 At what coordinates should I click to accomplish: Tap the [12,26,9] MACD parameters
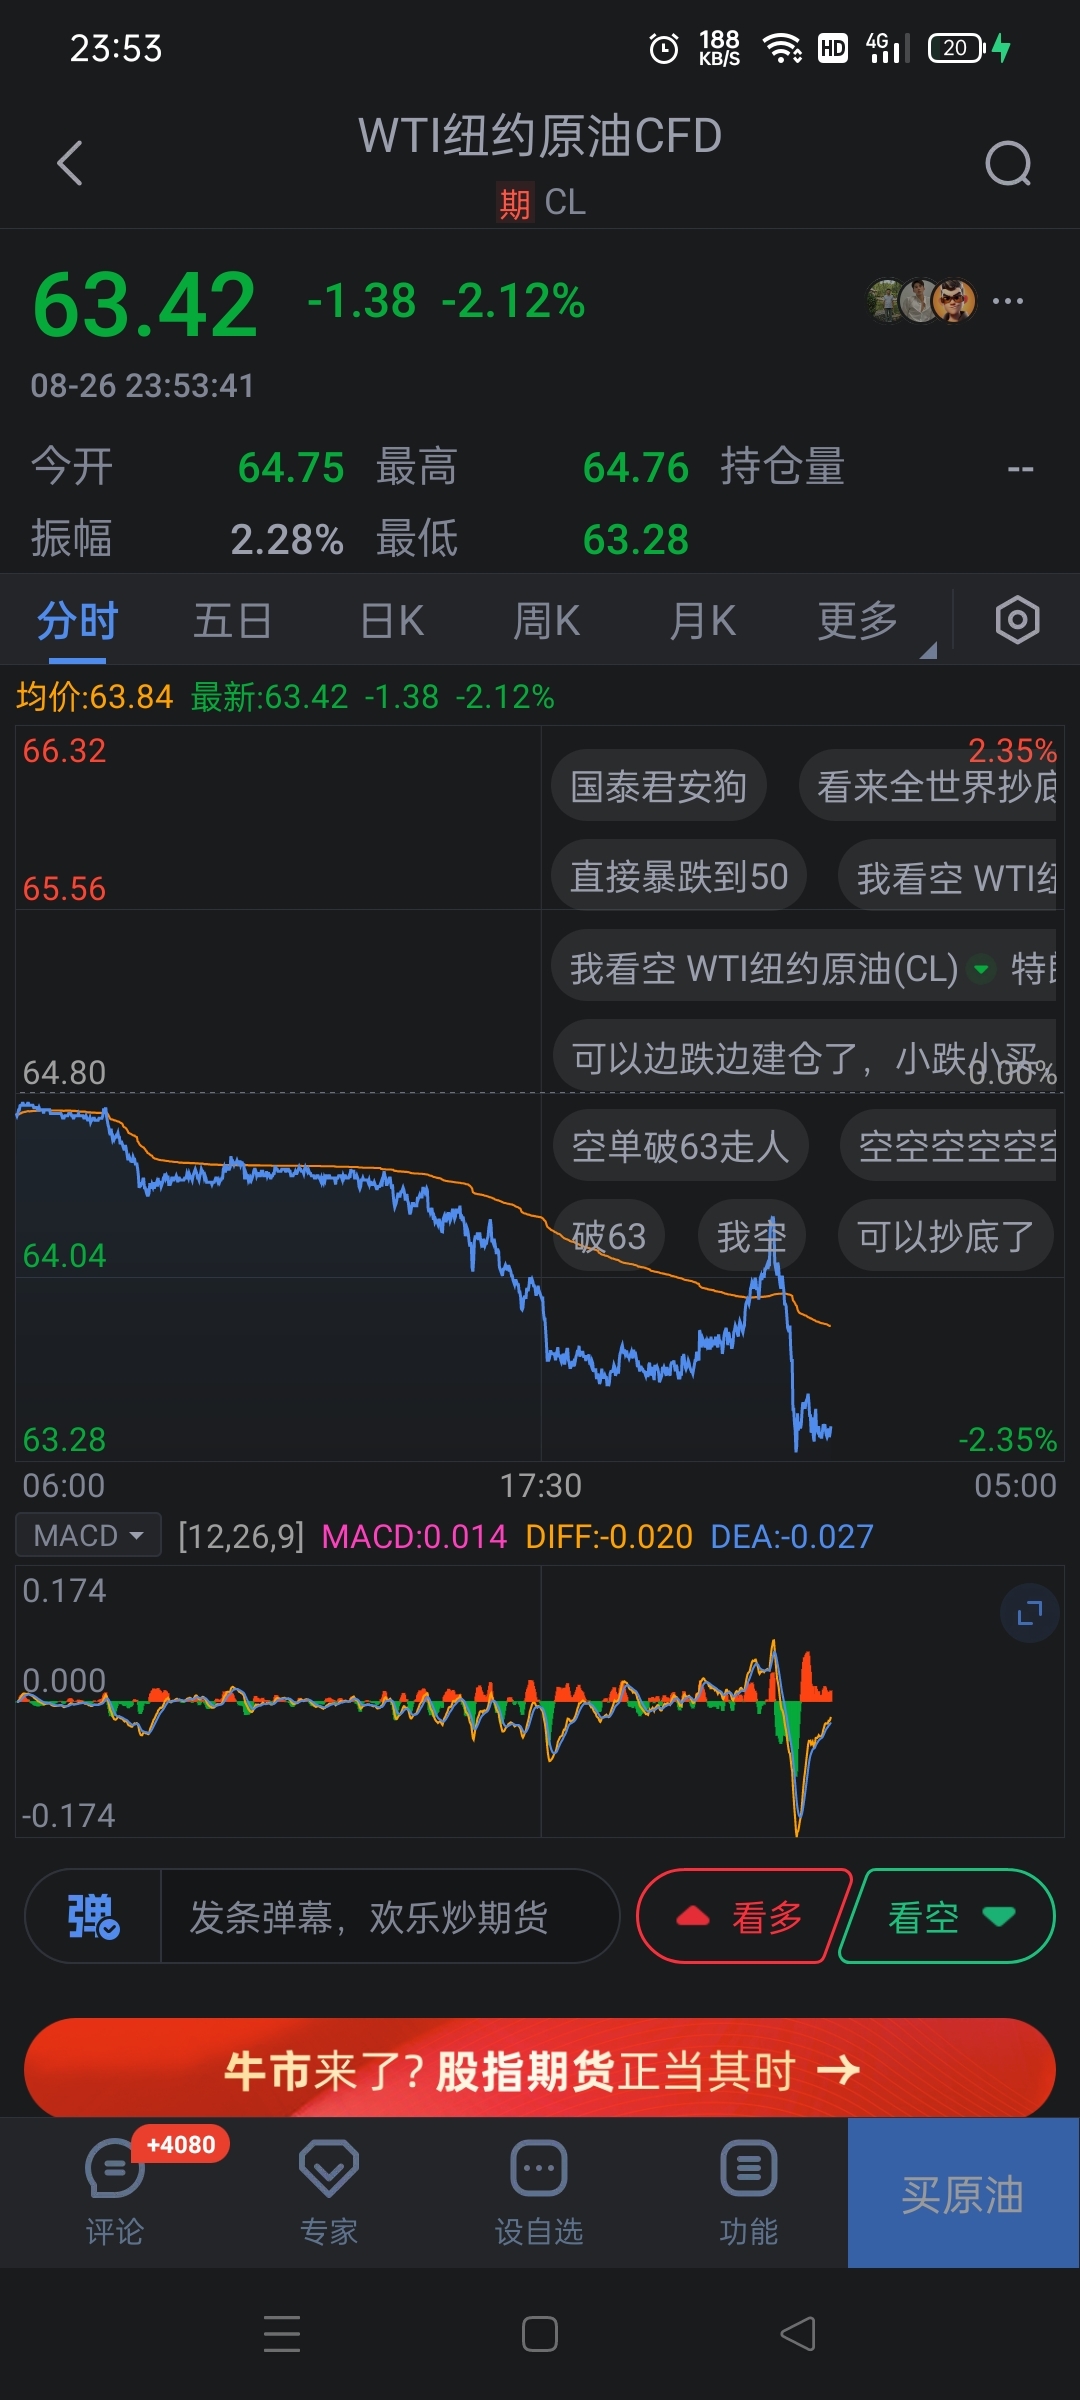tap(241, 1535)
